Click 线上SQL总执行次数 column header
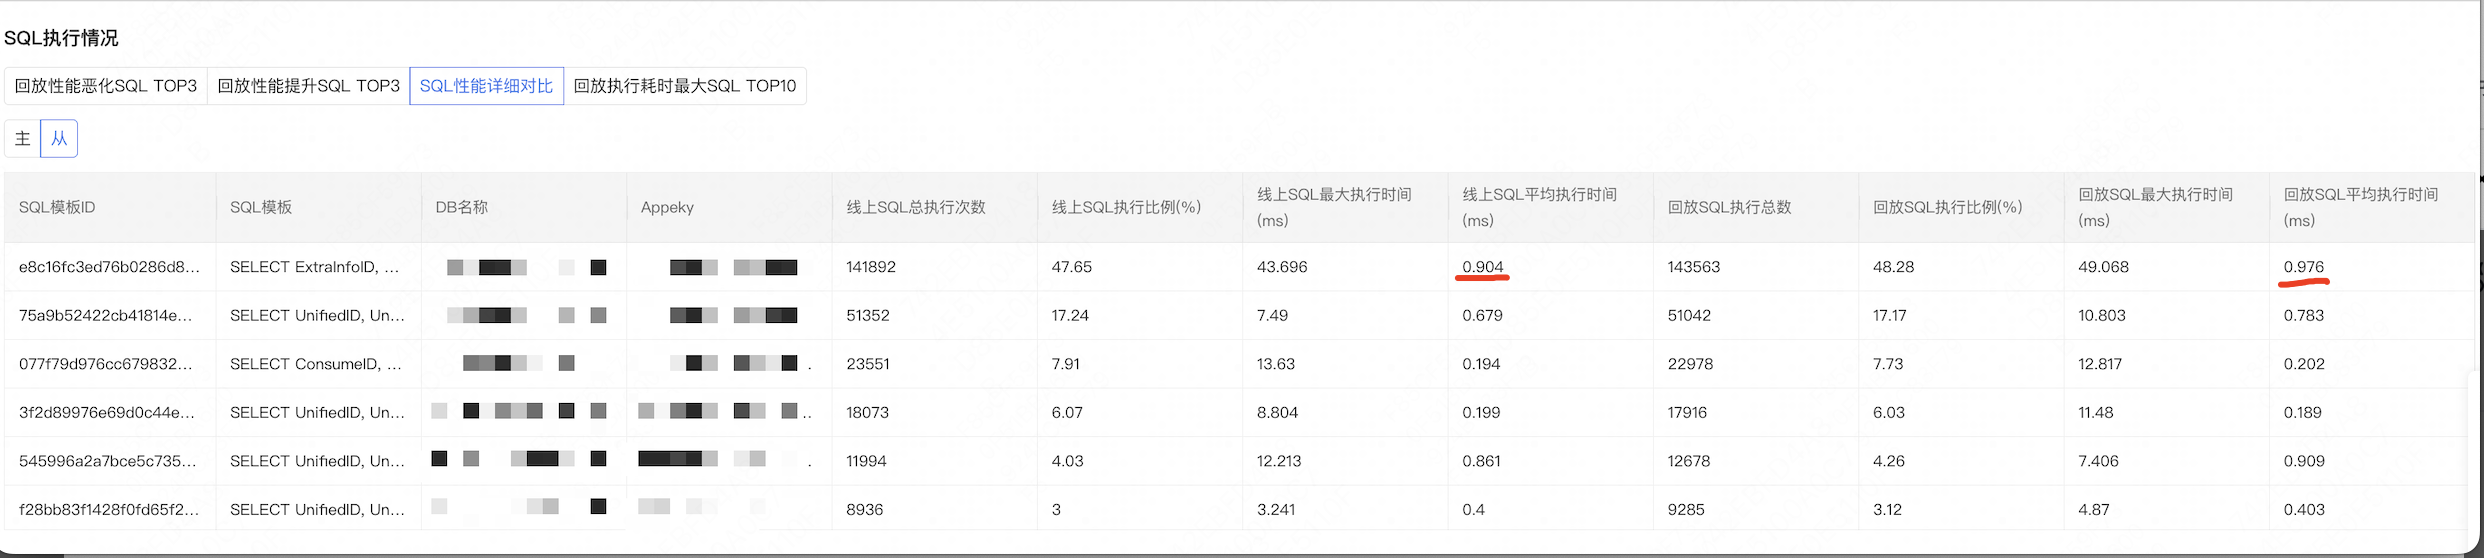2484x558 pixels. point(916,207)
